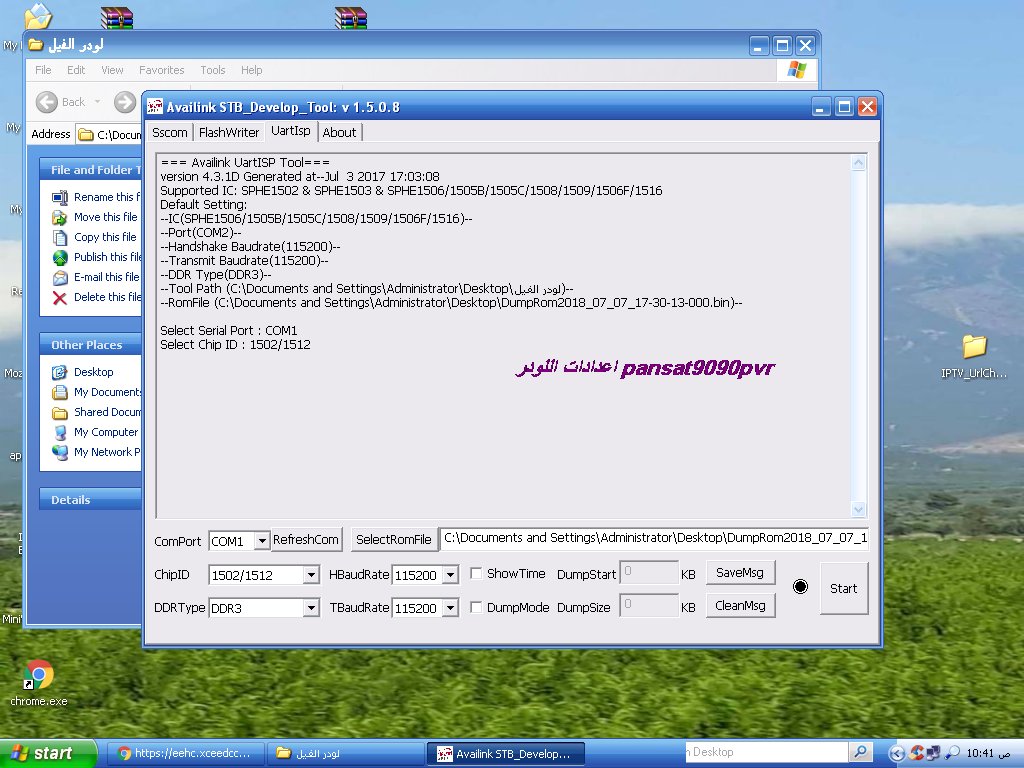Click the CleanMsg button
The image size is (1024, 768).
click(x=740, y=605)
